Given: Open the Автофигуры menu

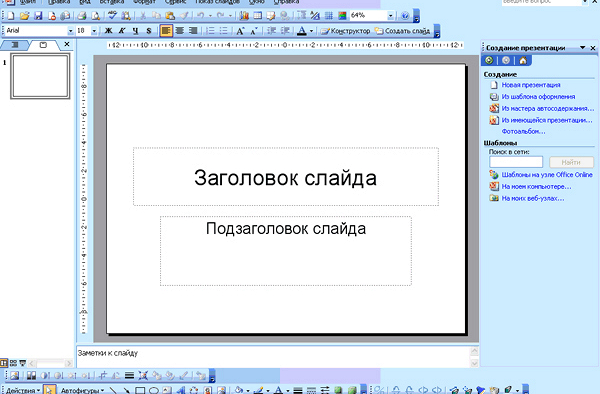Looking at the screenshot, I should (82, 391).
